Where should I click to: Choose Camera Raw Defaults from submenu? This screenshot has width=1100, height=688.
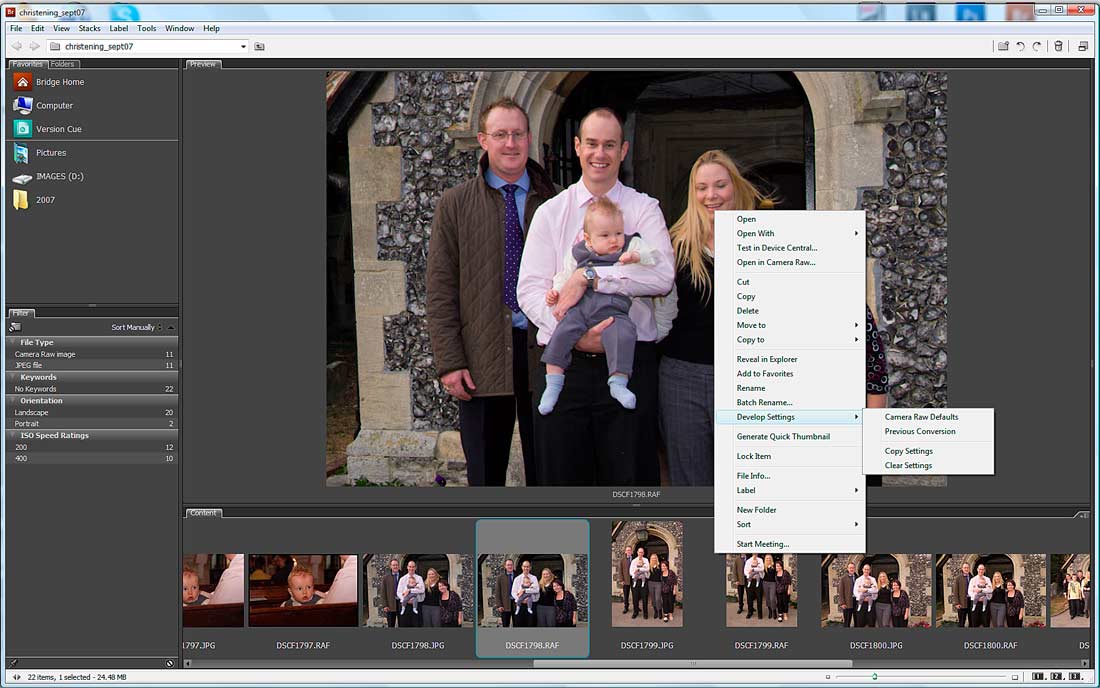tap(921, 417)
